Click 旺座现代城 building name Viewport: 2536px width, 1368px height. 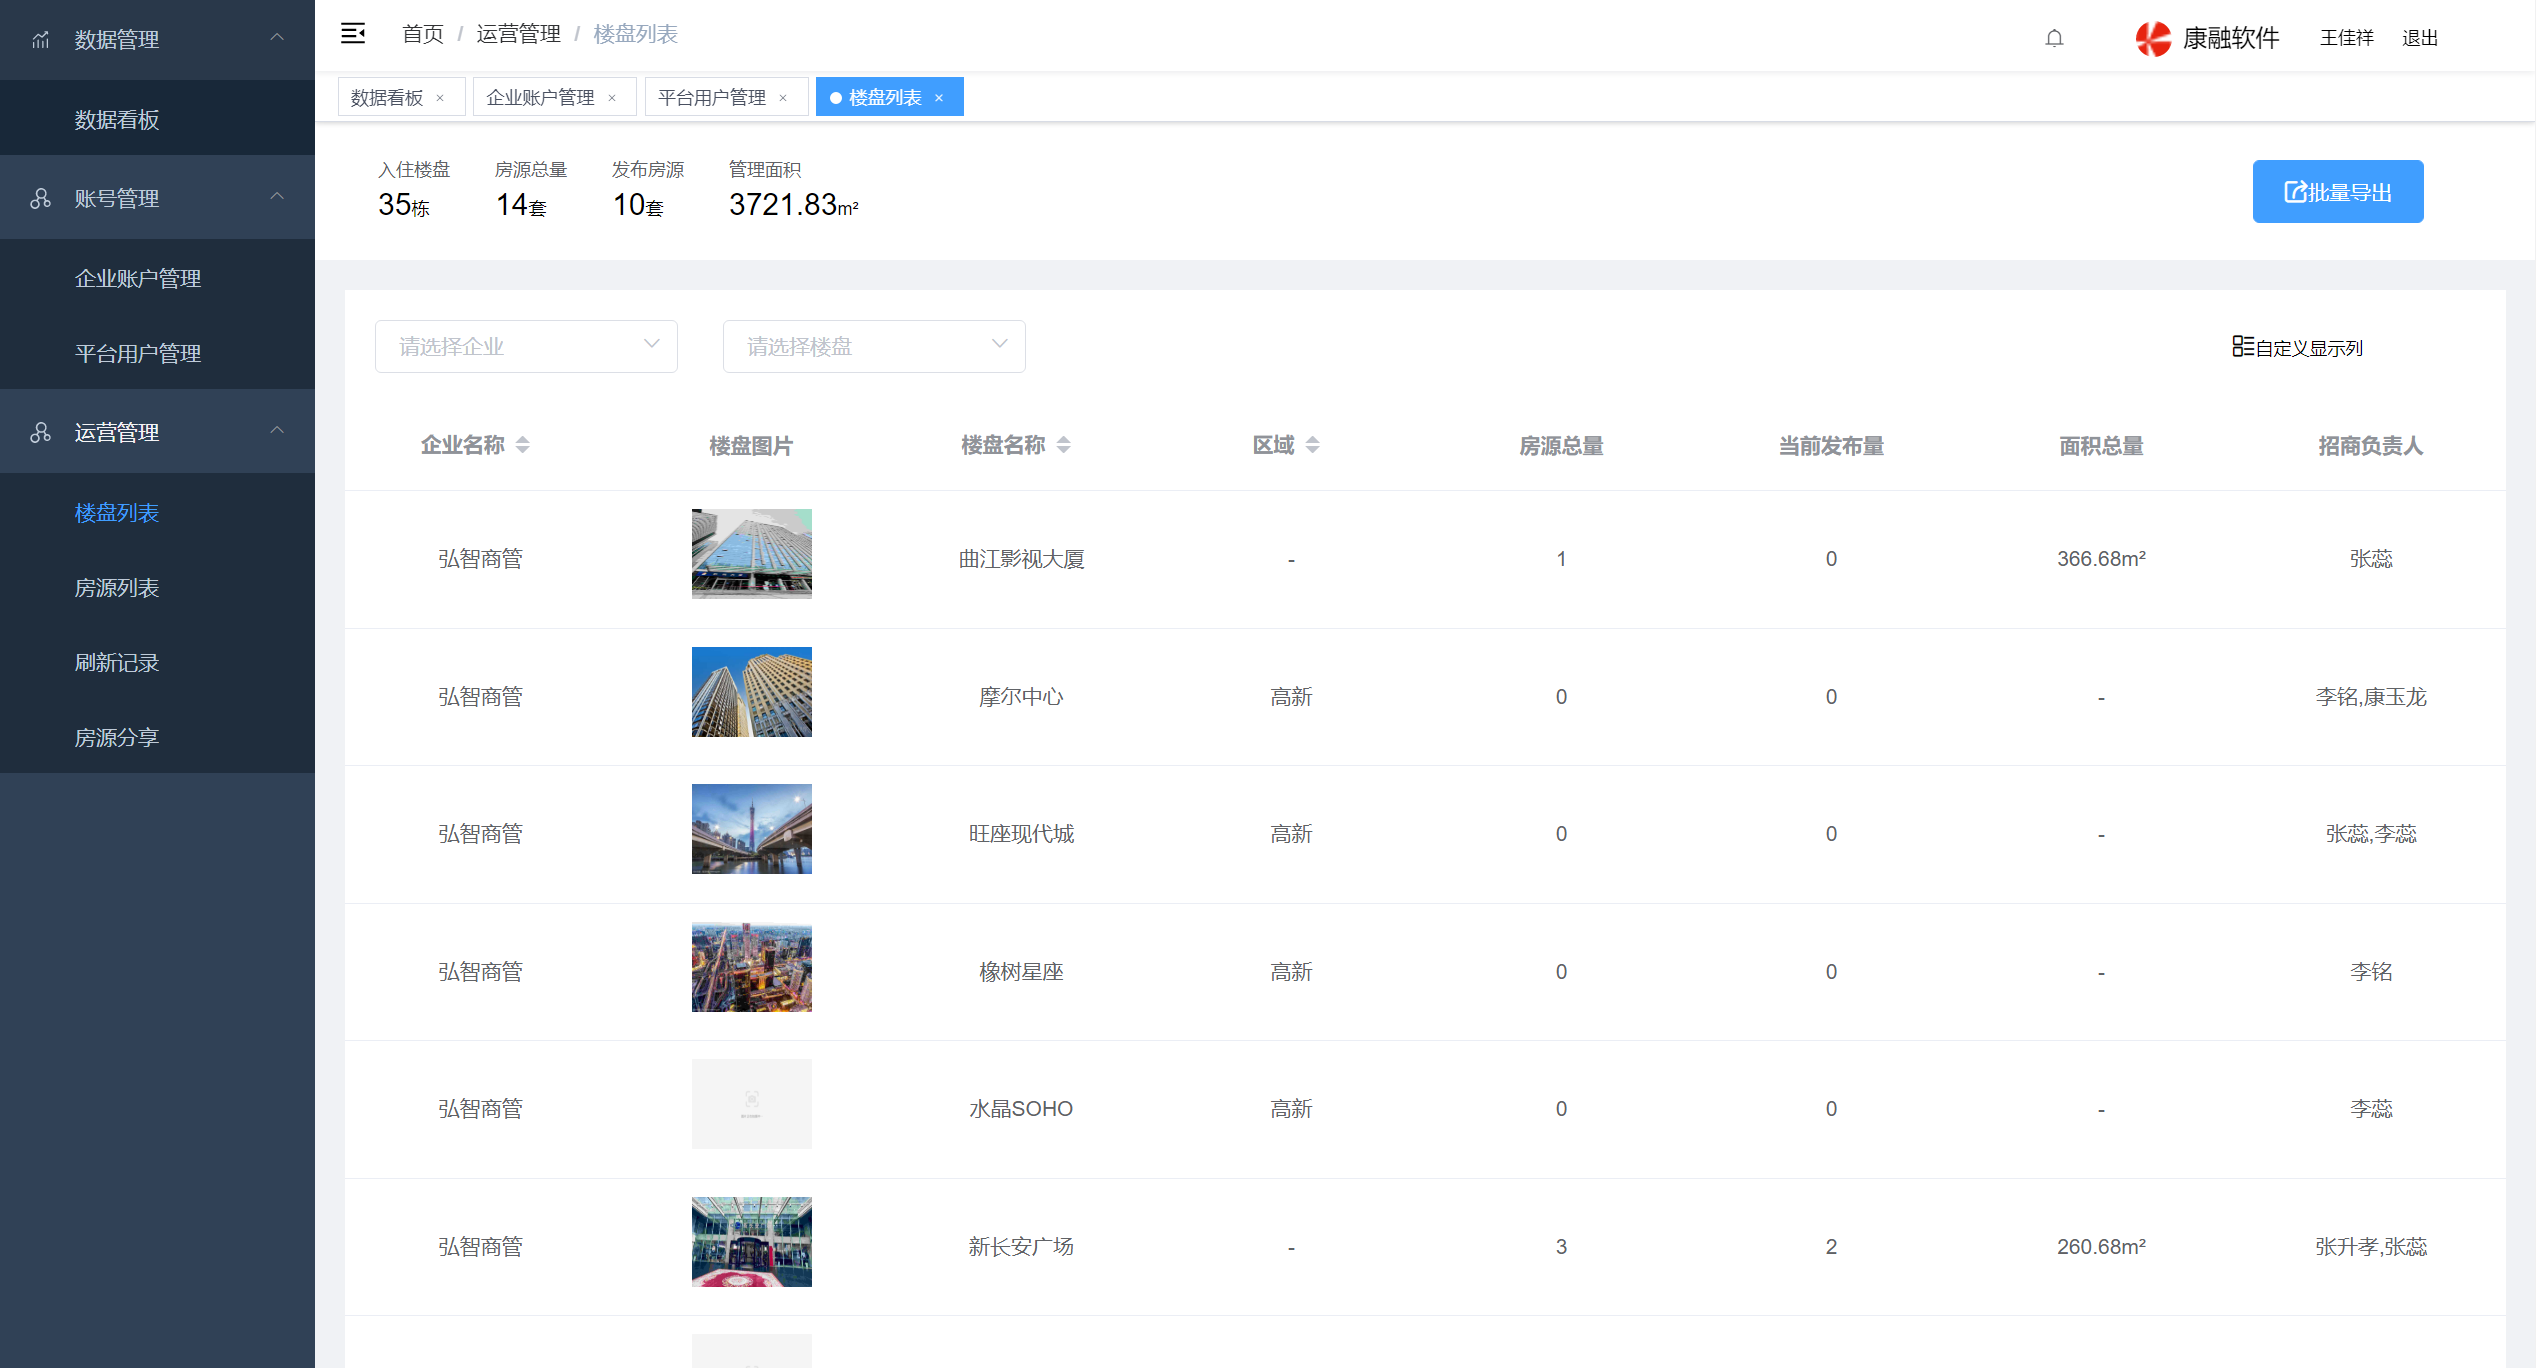pyautogui.click(x=1021, y=834)
